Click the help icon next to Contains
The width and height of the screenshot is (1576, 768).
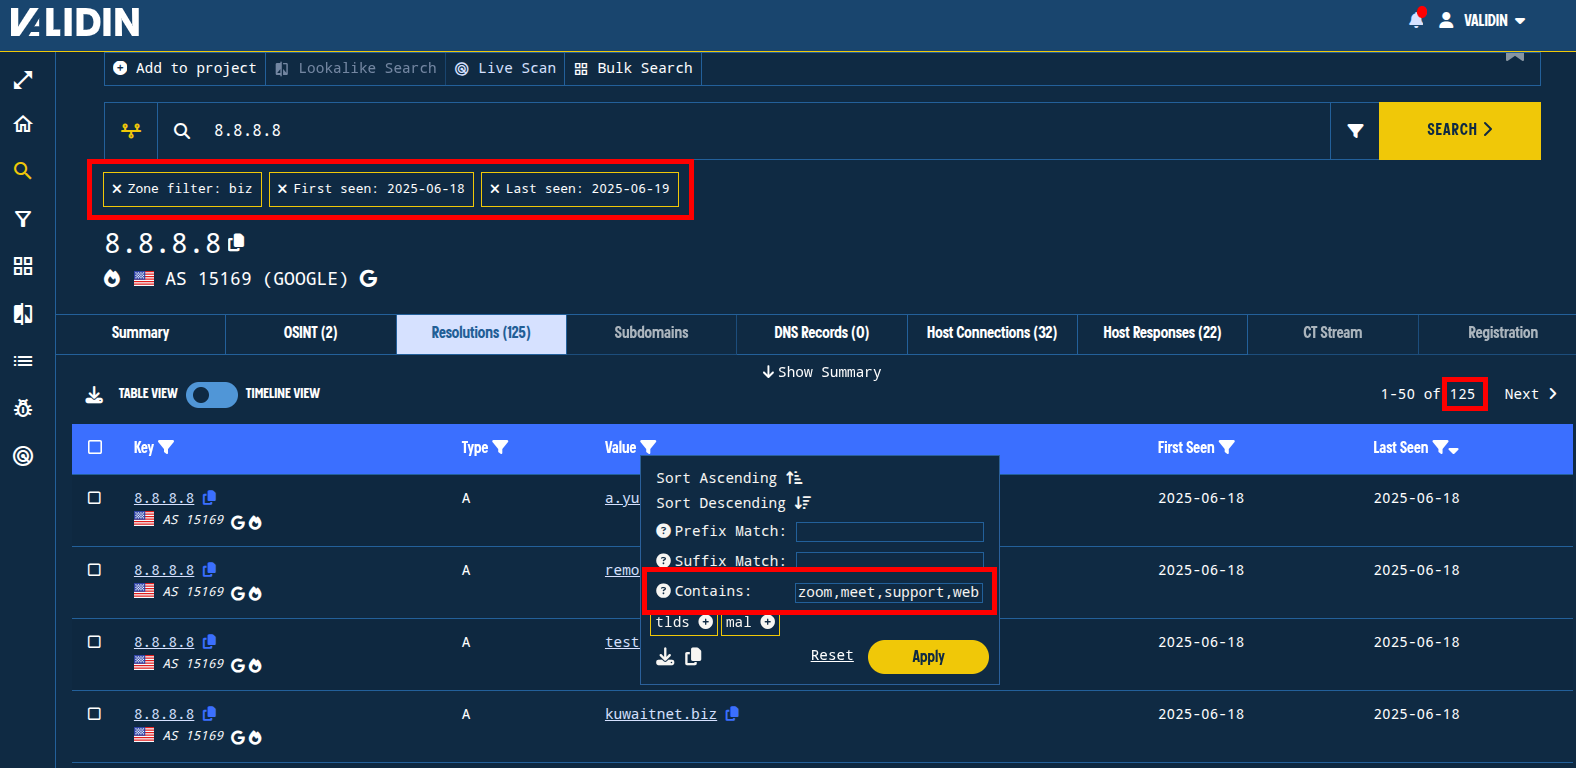click(663, 591)
